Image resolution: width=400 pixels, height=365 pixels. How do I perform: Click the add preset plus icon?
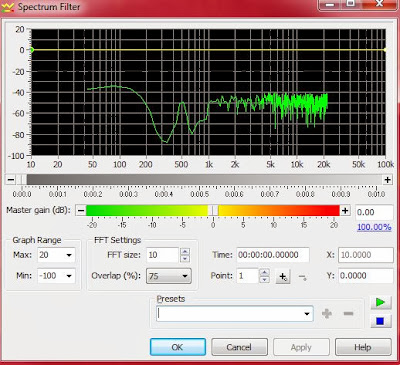click(327, 313)
